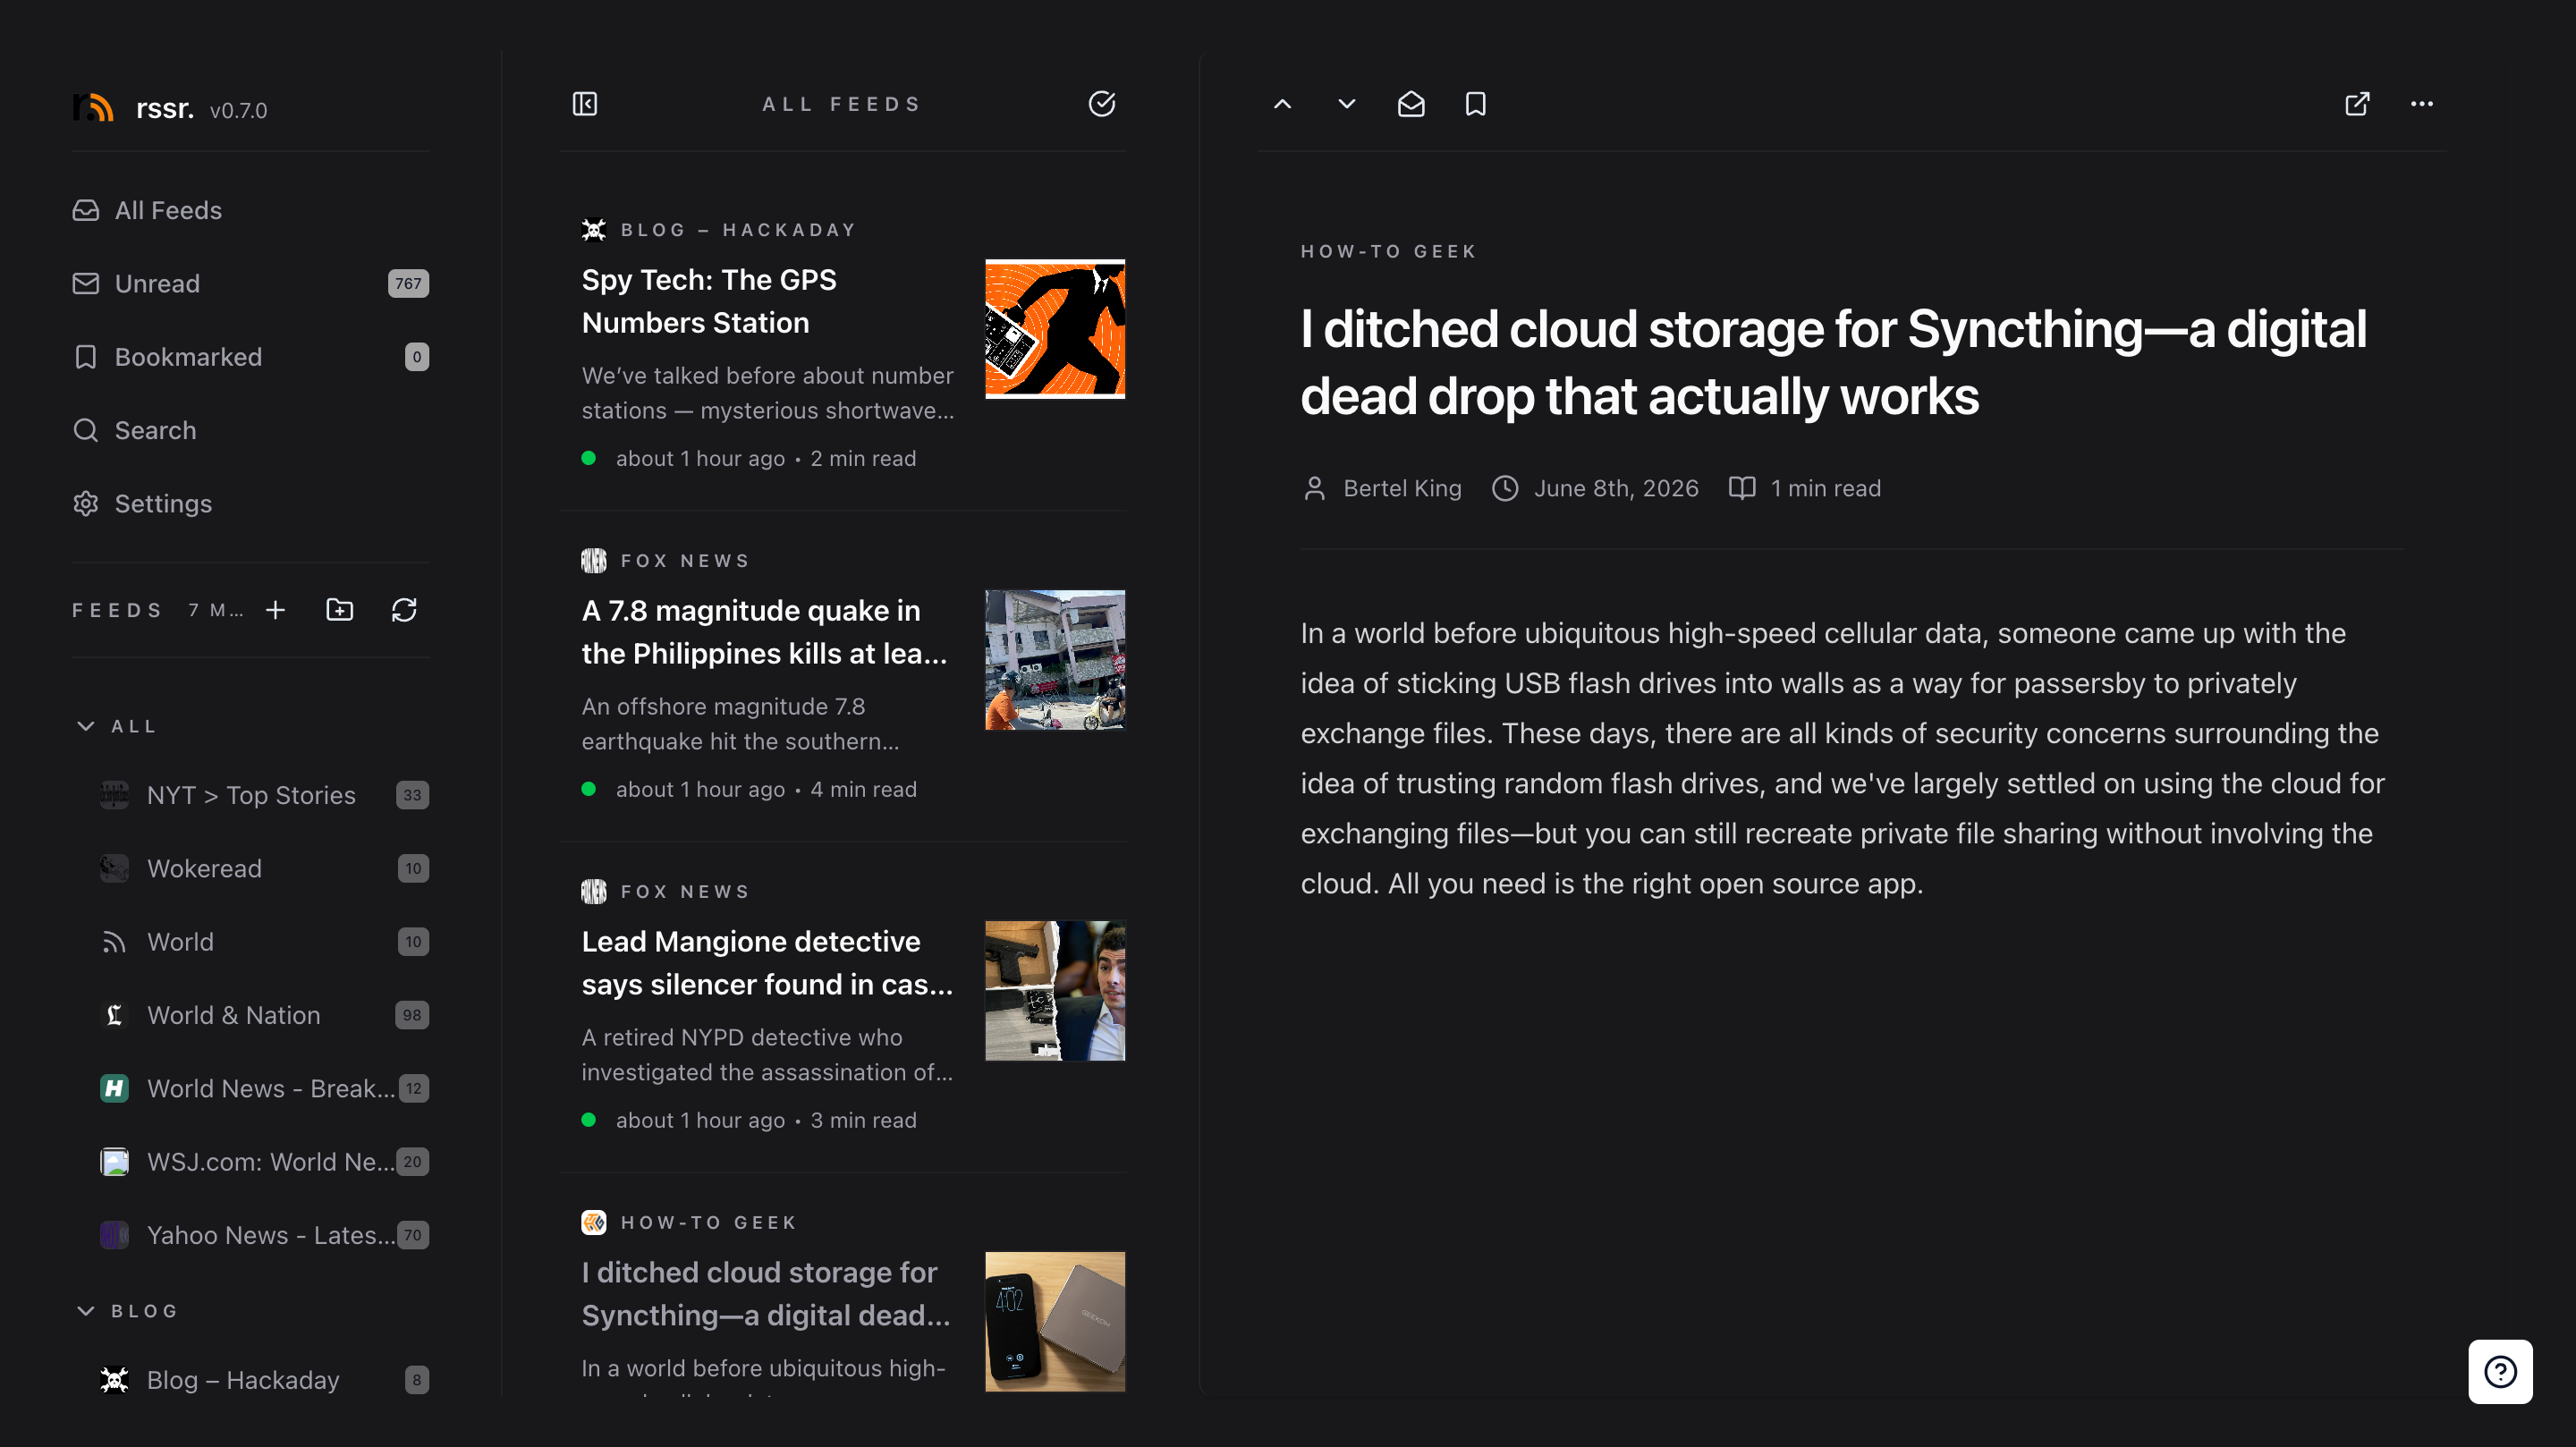The image size is (2576, 1447).
Task: Select the World feed
Action: [264, 941]
